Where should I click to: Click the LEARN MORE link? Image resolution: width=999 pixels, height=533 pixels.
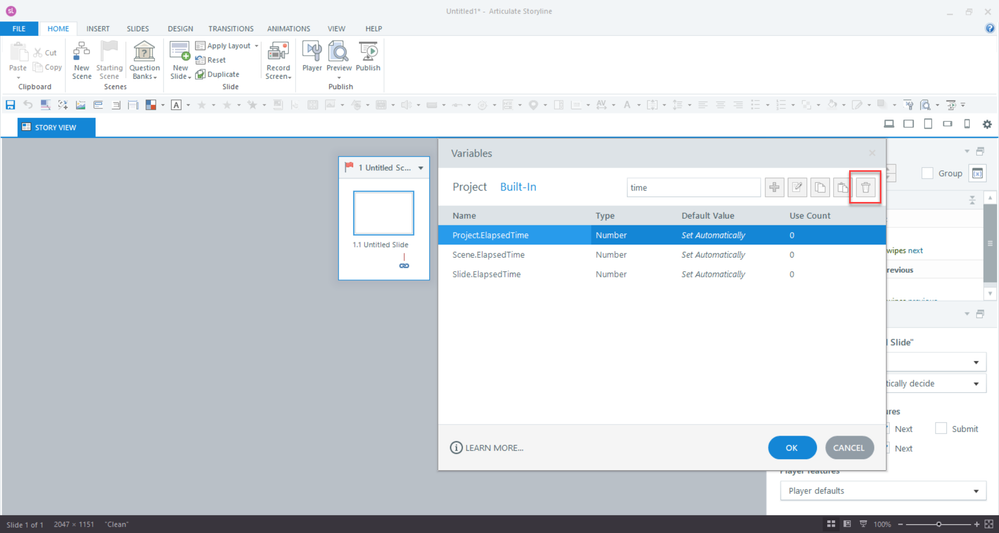tap(487, 448)
